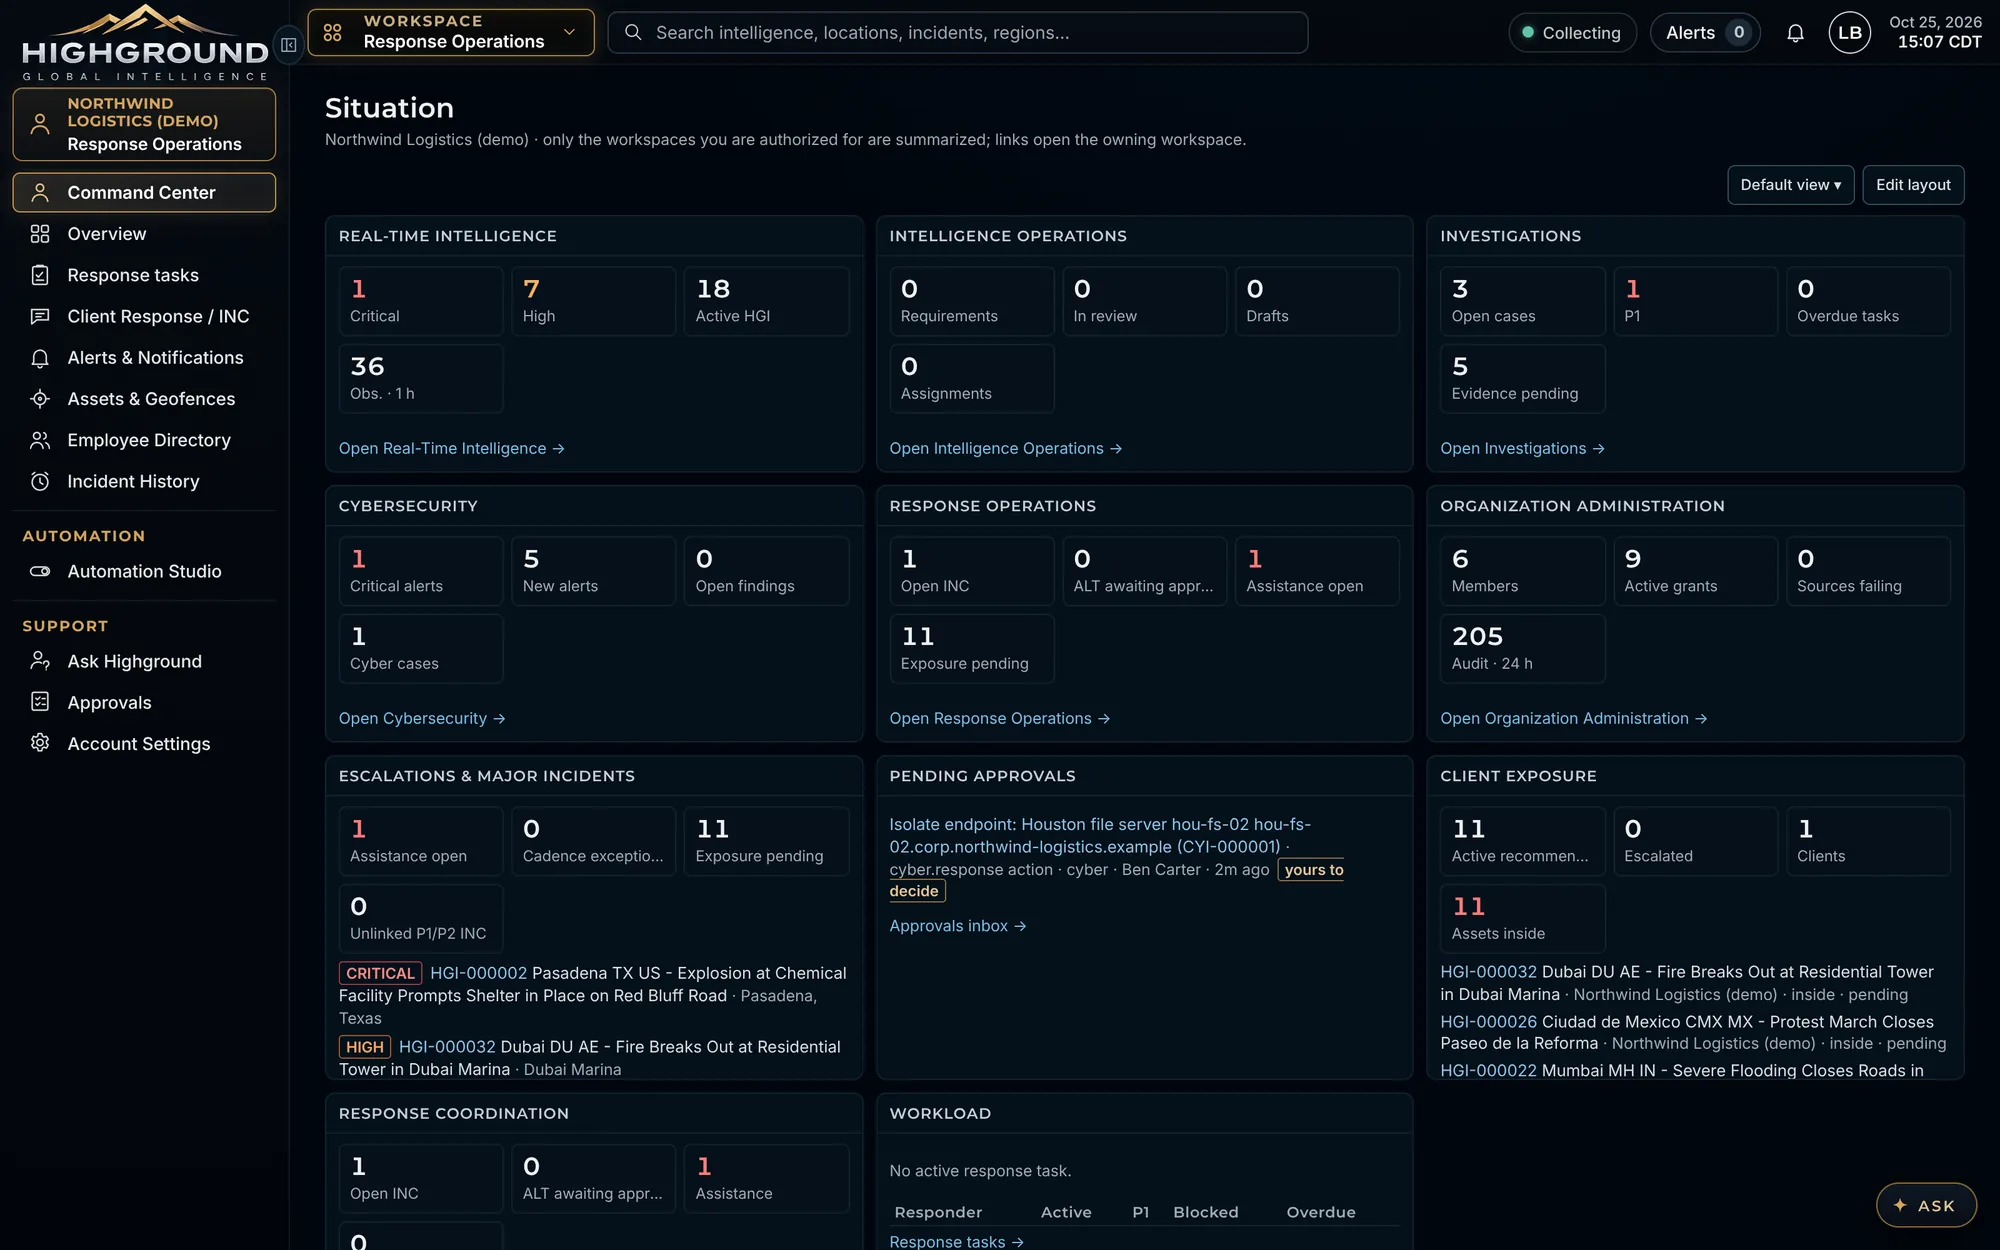Click the Overview grid icon in sidebar
The width and height of the screenshot is (2000, 1250).
coord(40,234)
